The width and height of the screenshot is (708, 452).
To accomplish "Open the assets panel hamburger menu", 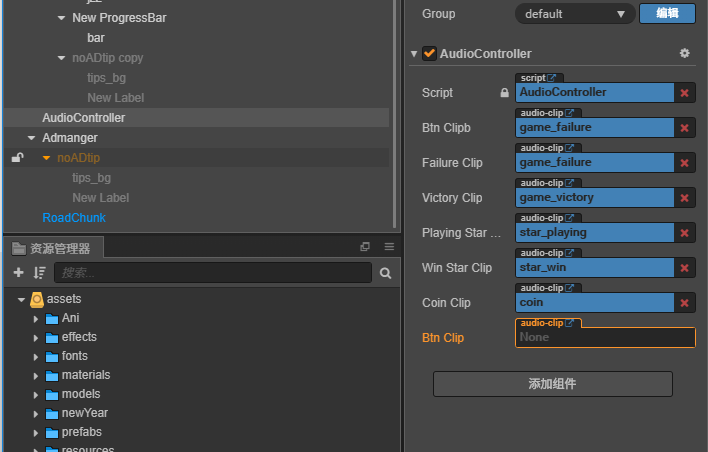I will click(389, 247).
